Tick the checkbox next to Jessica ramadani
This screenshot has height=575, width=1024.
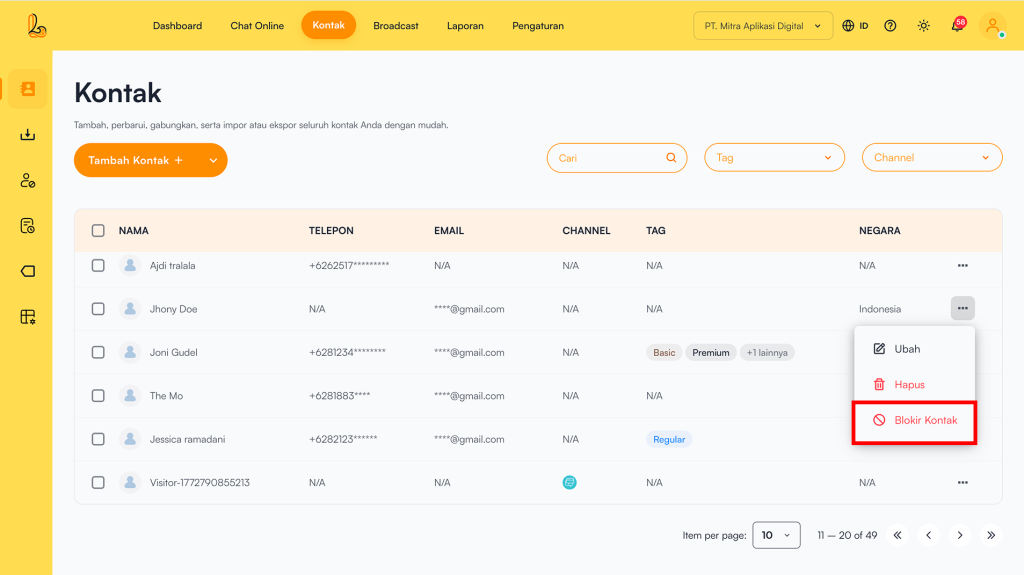click(98, 439)
